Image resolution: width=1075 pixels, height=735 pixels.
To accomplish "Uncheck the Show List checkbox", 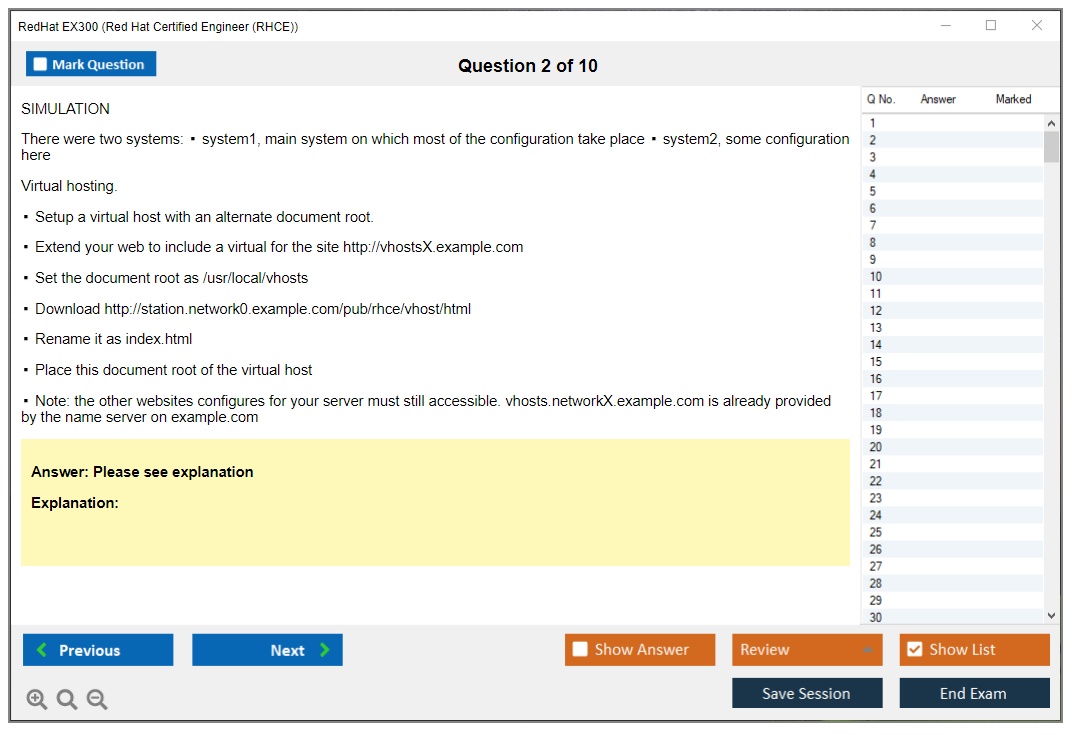I will point(914,650).
